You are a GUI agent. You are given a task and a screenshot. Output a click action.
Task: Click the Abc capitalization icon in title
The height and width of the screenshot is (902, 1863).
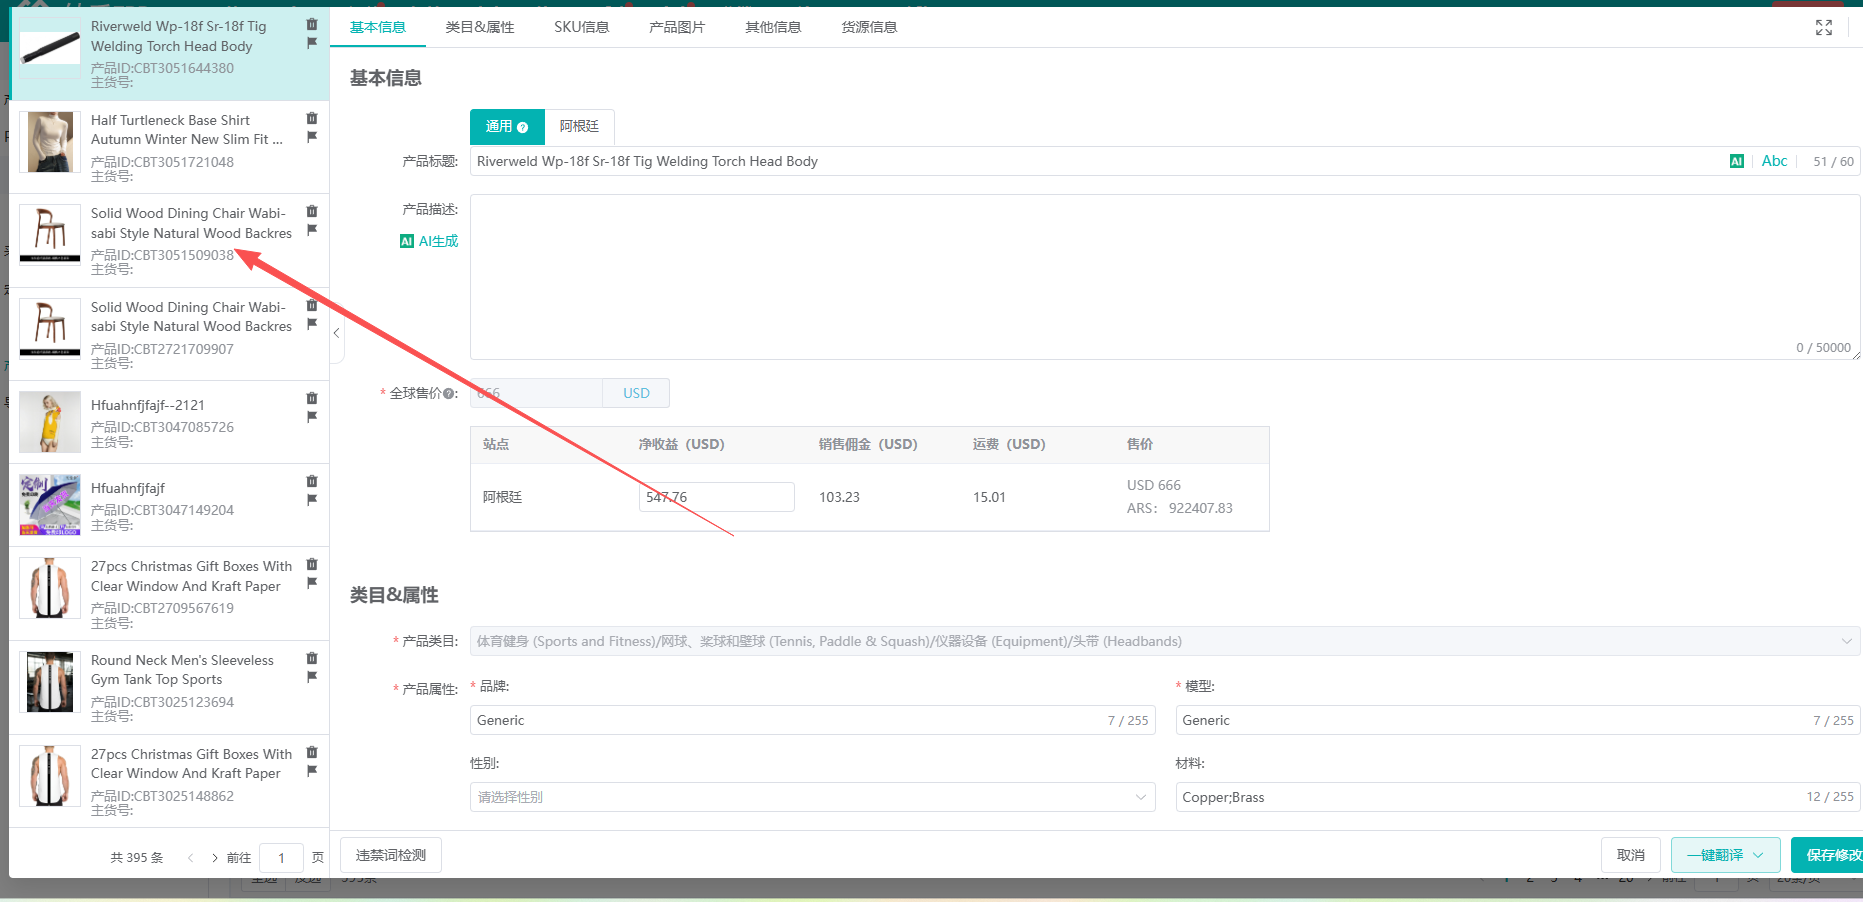tap(1774, 161)
